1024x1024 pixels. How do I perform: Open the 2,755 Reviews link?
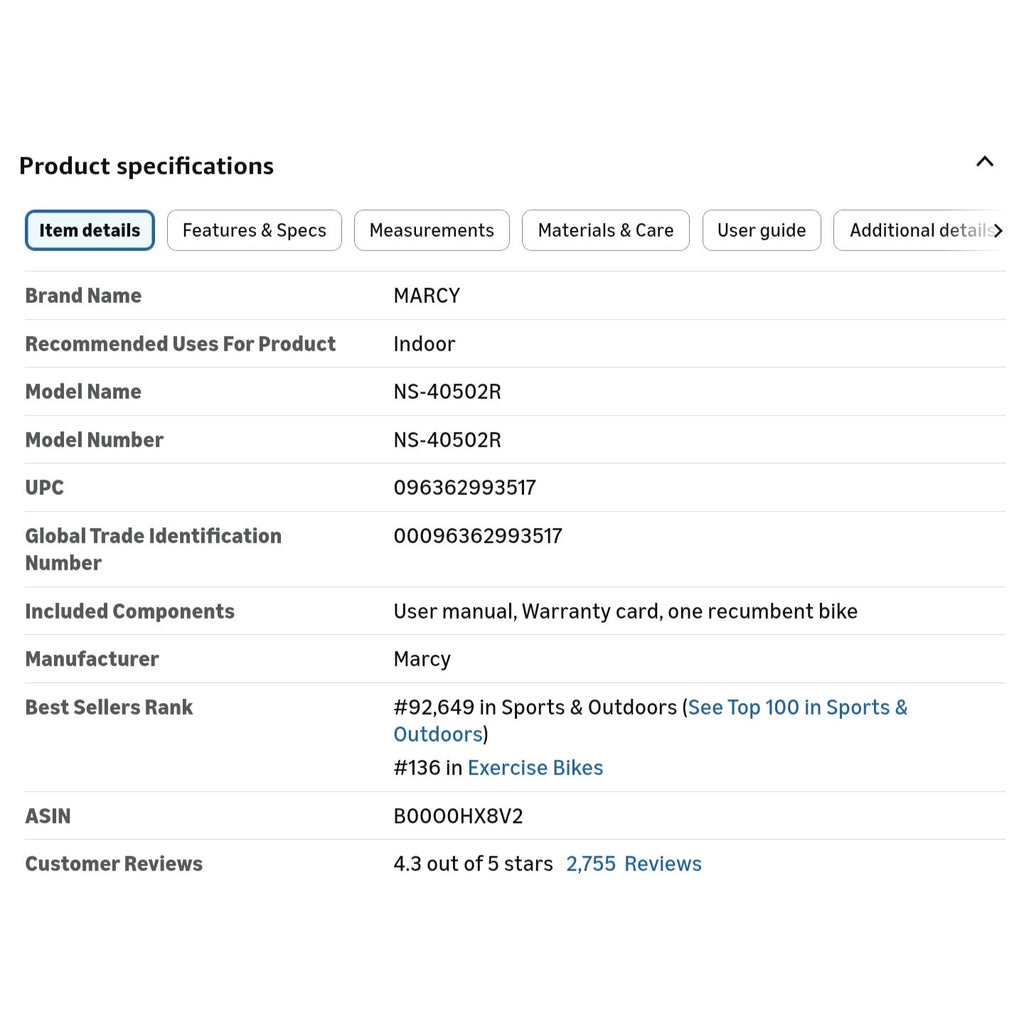(x=633, y=864)
